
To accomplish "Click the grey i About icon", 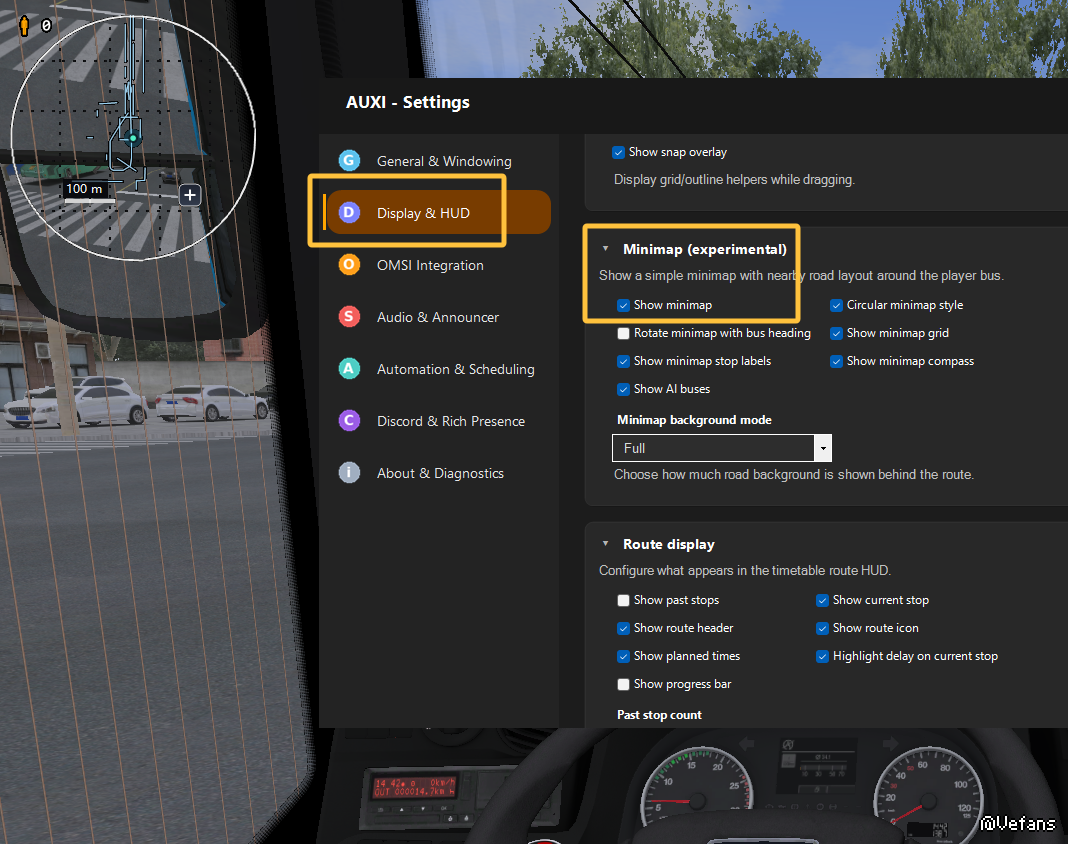I will [x=349, y=473].
